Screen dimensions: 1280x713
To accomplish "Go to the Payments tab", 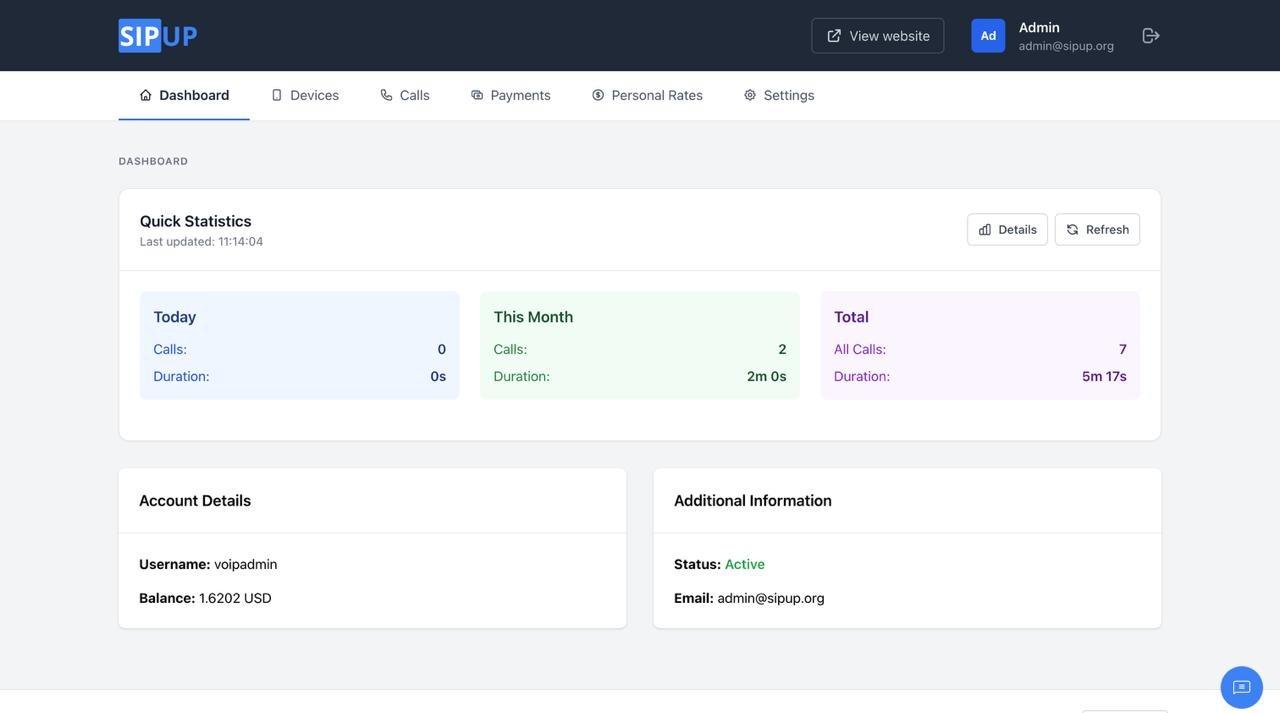I will [520, 95].
